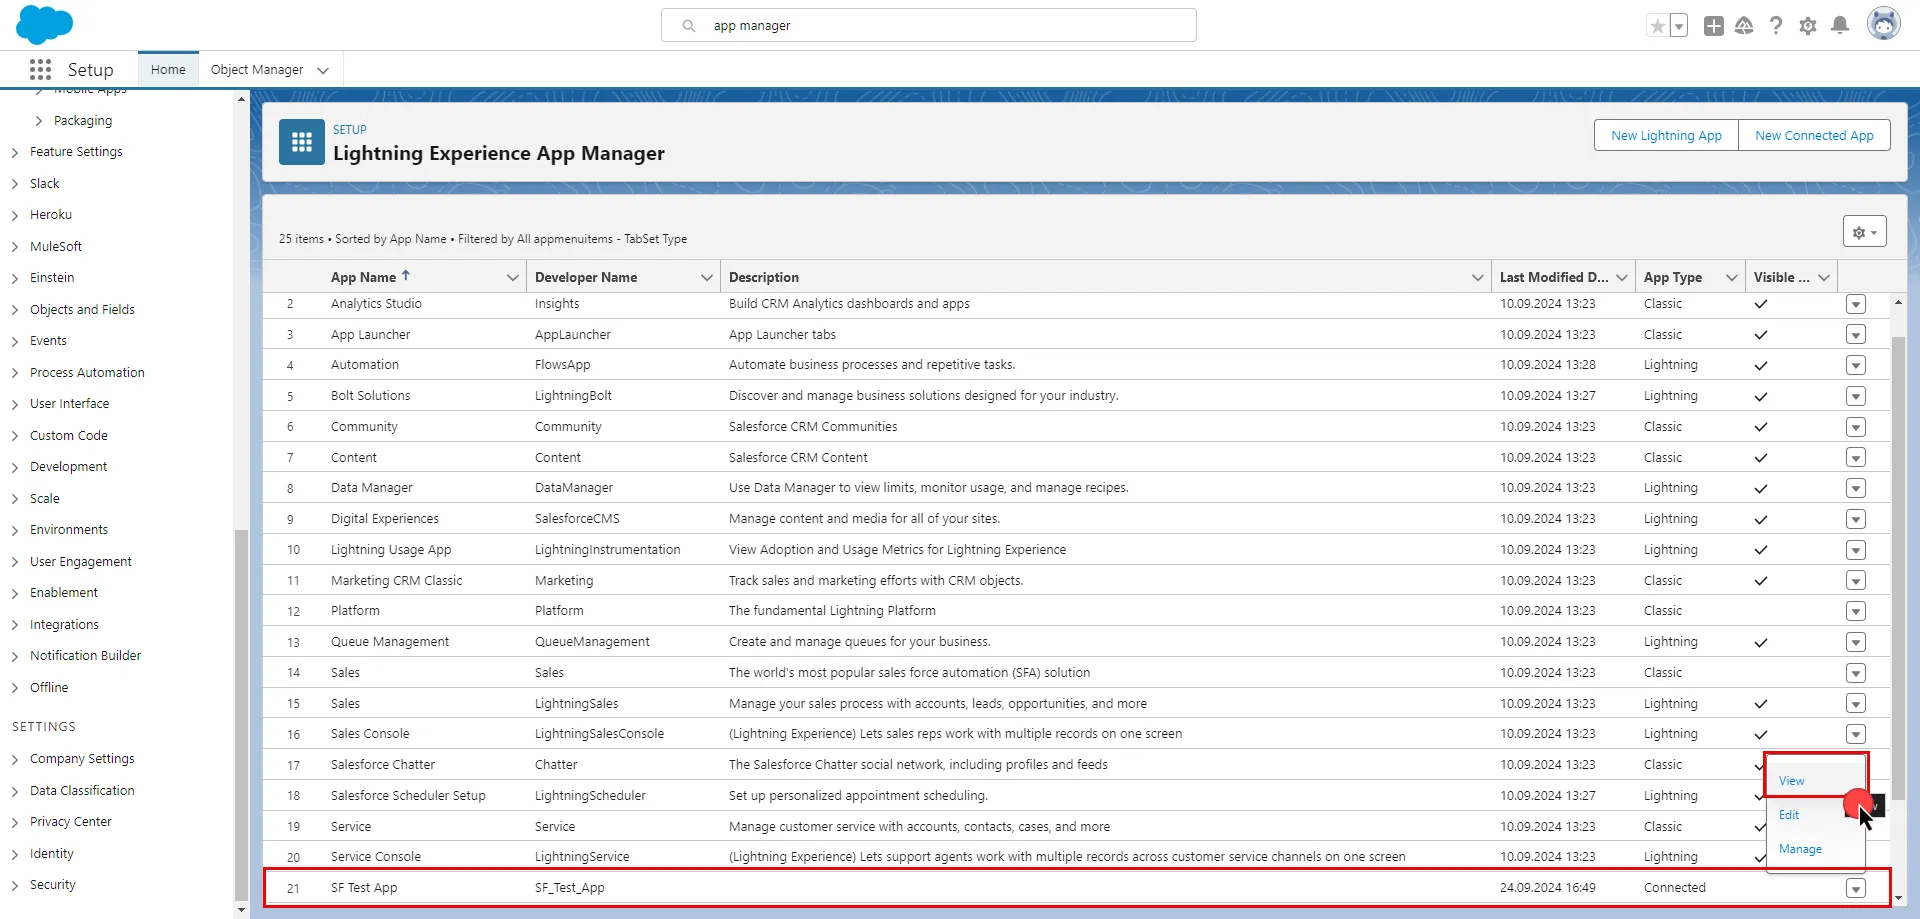
Task: Open the App Type column menu chevron
Action: [1731, 278]
